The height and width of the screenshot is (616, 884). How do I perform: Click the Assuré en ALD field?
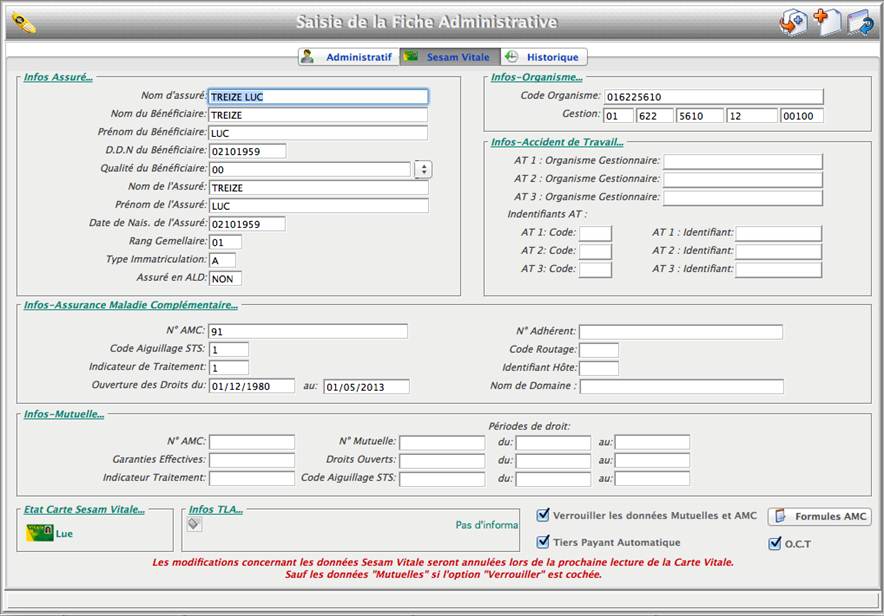tap(226, 278)
